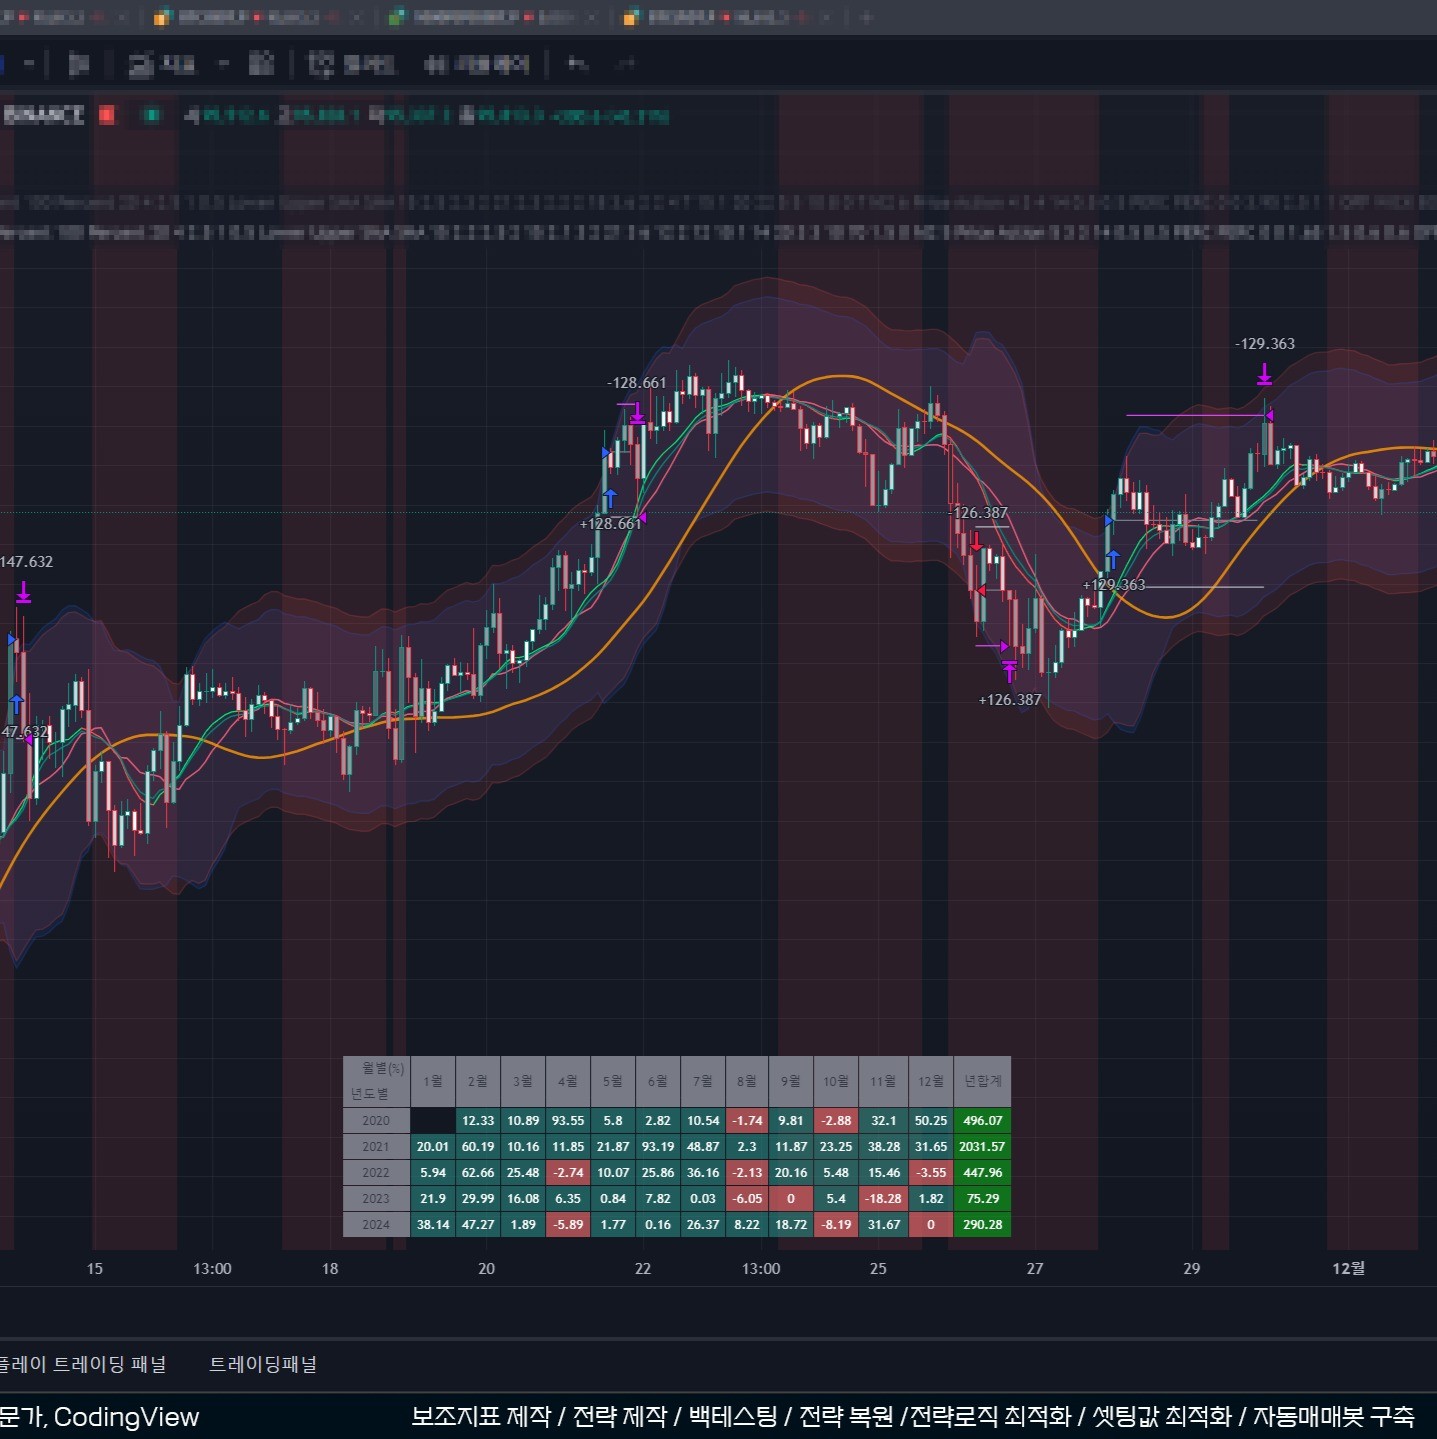1437x1439 pixels.
Task: Click the 2021 yearly total 2031.57 cell
Action: click(982, 1147)
